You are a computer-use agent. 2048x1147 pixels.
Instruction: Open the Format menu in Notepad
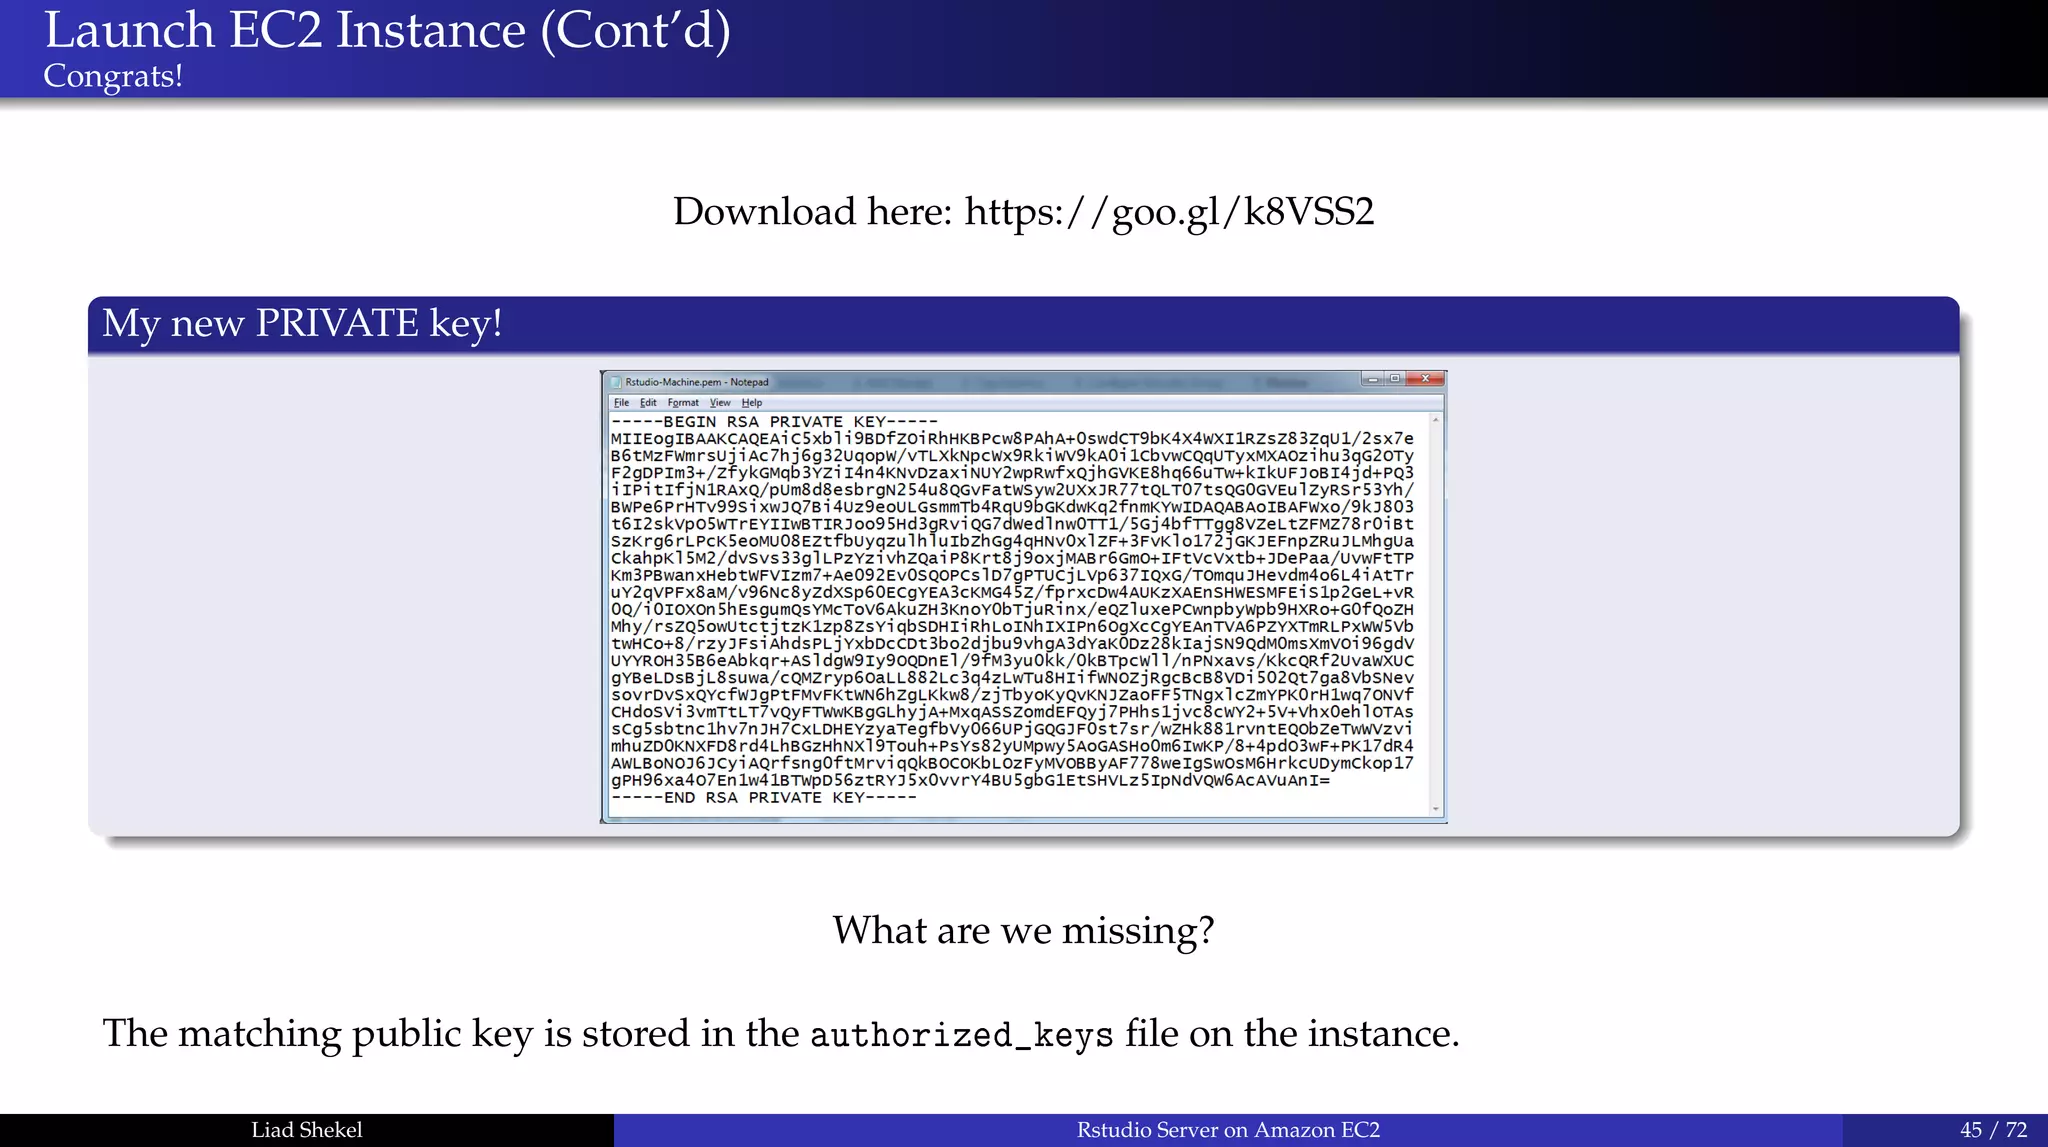tap(683, 403)
